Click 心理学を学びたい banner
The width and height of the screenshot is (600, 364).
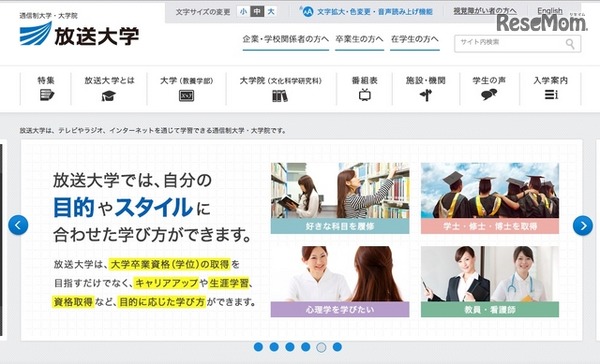pyautogui.click(x=340, y=309)
